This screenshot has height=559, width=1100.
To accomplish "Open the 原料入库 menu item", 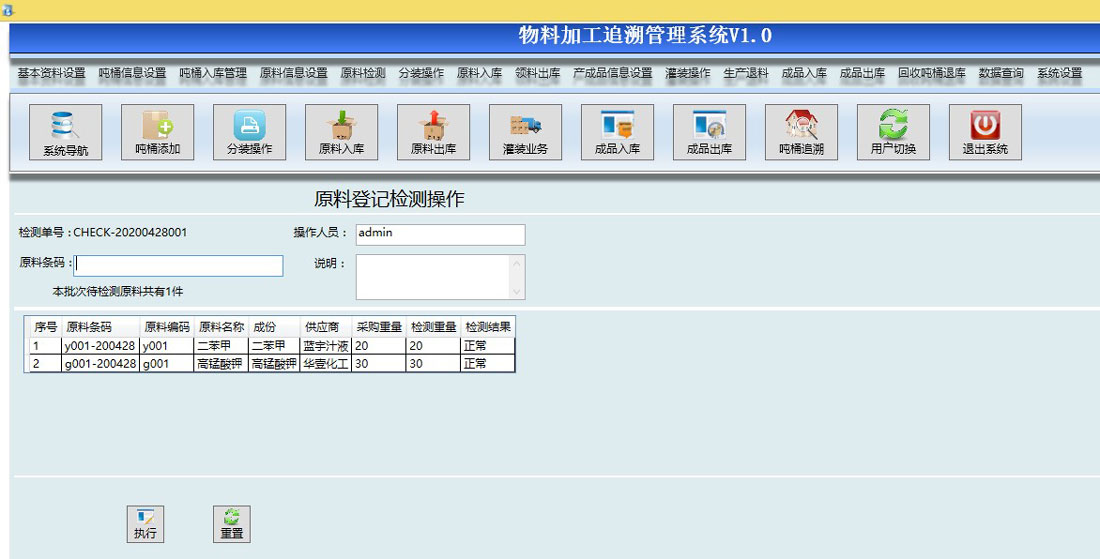I will click(479, 73).
